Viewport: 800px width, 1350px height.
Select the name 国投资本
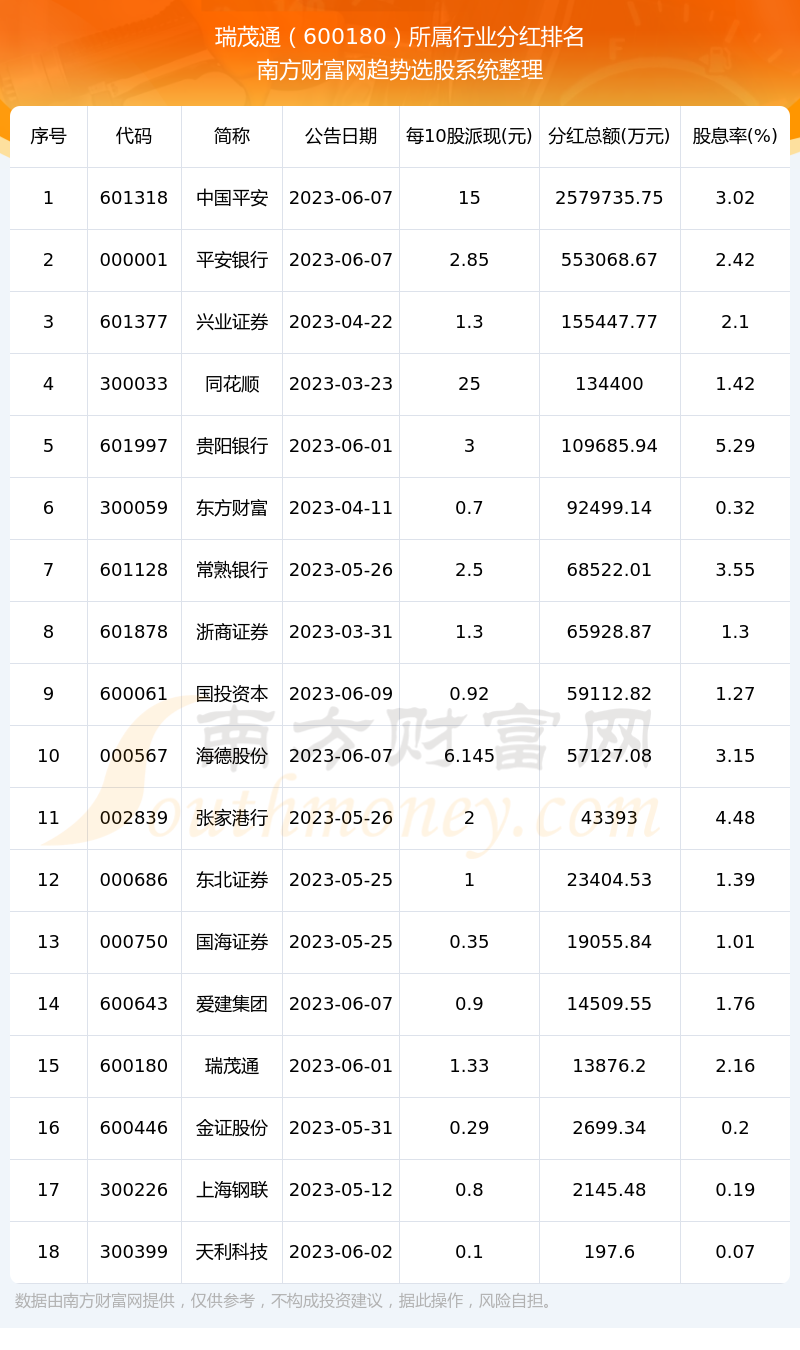click(232, 694)
